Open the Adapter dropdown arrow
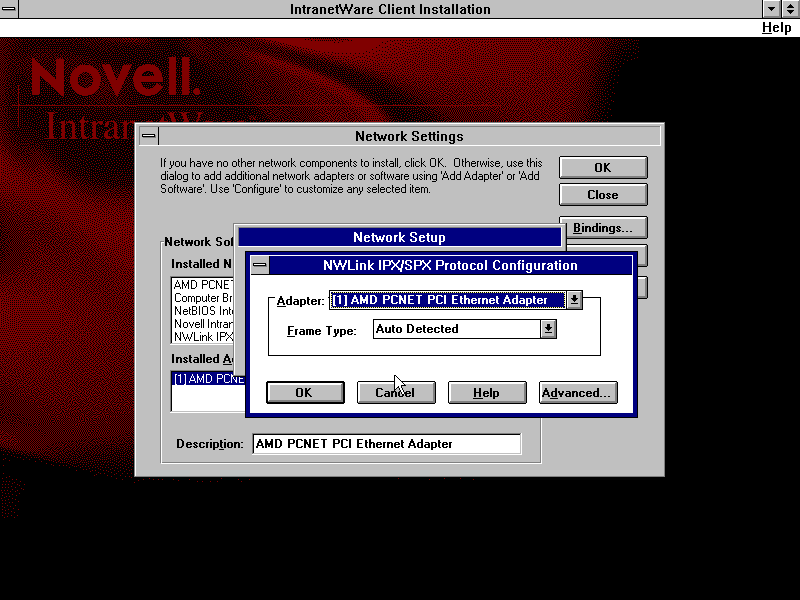The height and width of the screenshot is (600, 800). pyautogui.click(x=574, y=300)
